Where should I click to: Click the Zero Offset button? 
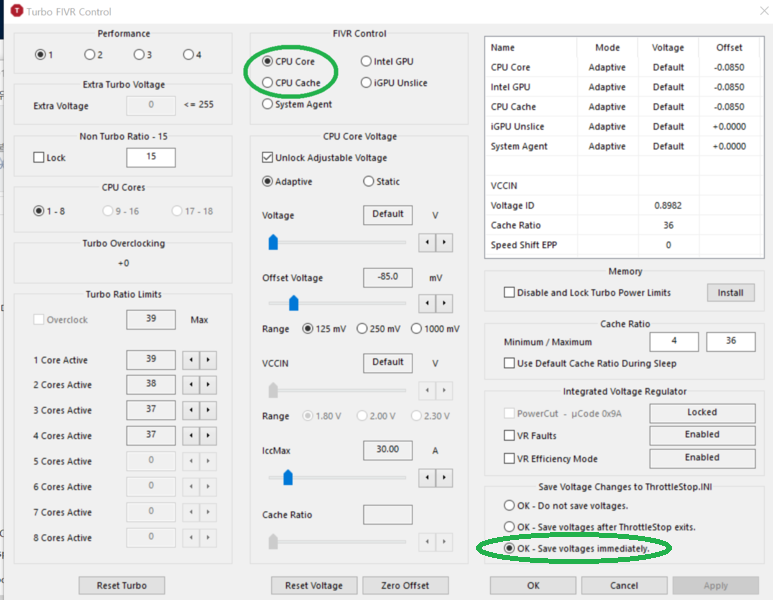click(x=405, y=586)
